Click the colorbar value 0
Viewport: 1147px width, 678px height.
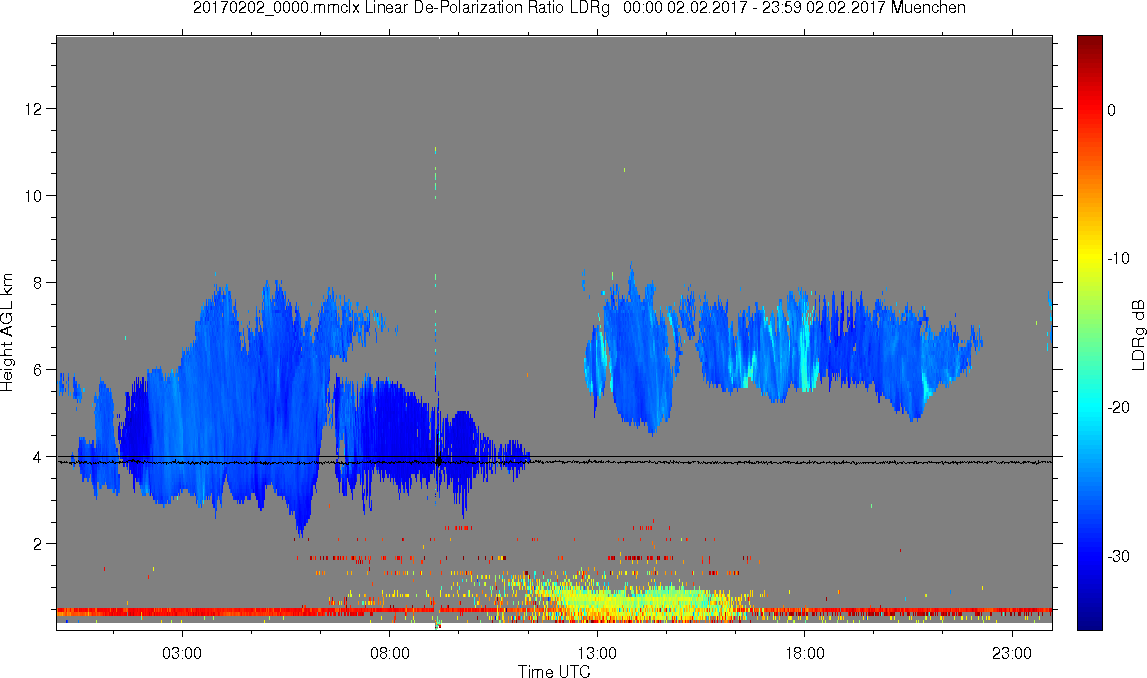point(1112,110)
